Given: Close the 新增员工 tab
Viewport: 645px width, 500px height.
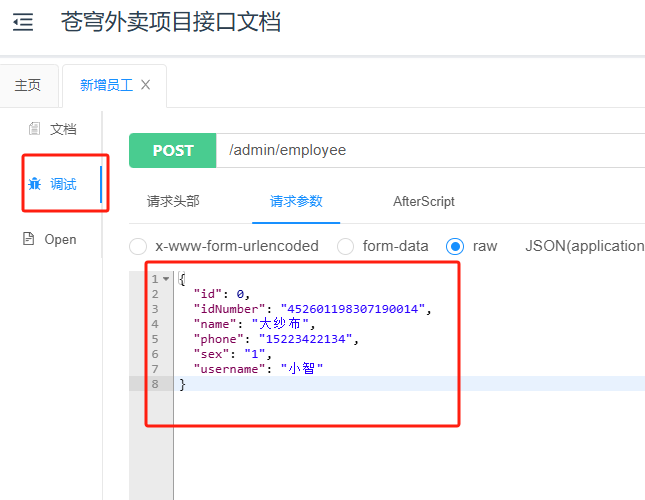Looking at the screenshot, I should pos(146,85).
